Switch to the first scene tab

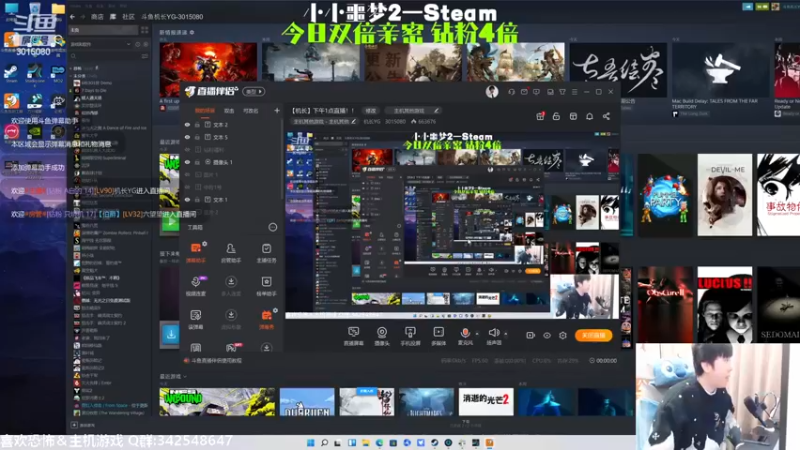(x=205, y=111)
